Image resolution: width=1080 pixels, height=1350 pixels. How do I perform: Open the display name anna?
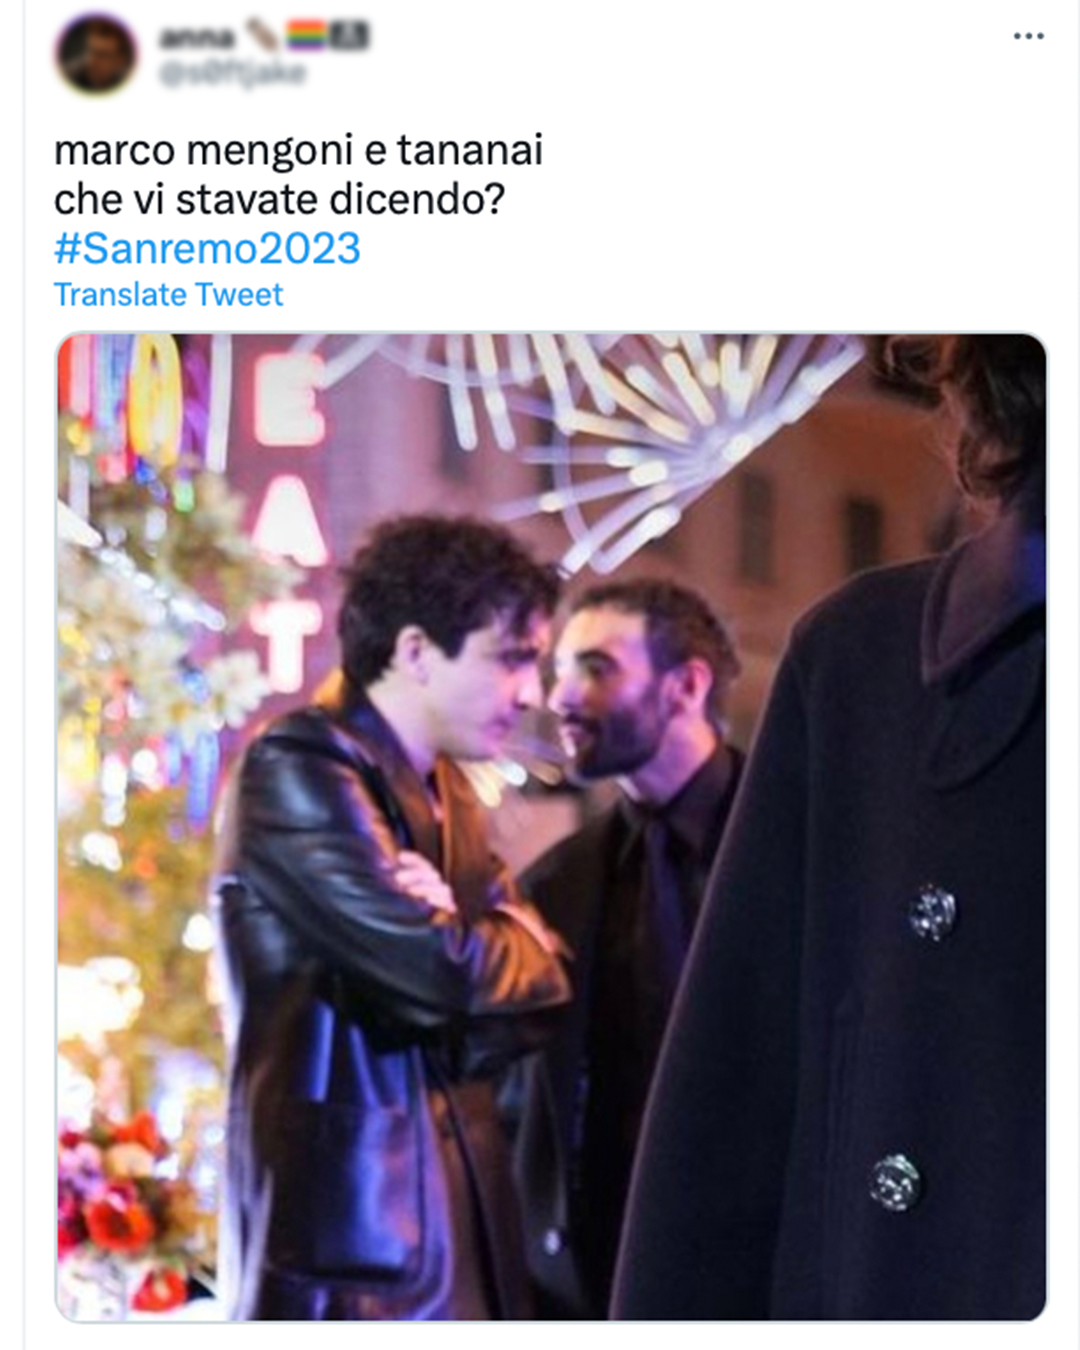[198, 37]
